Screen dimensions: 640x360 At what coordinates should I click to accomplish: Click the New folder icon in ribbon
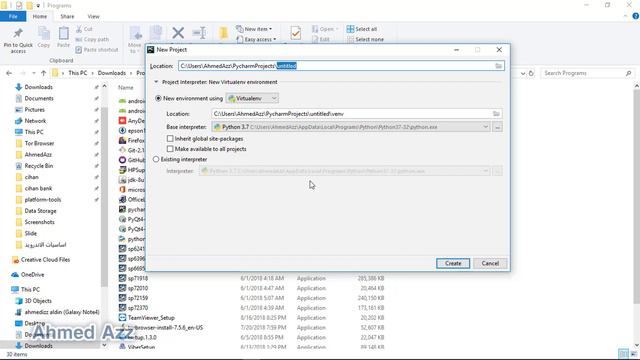tap(223, 33)
